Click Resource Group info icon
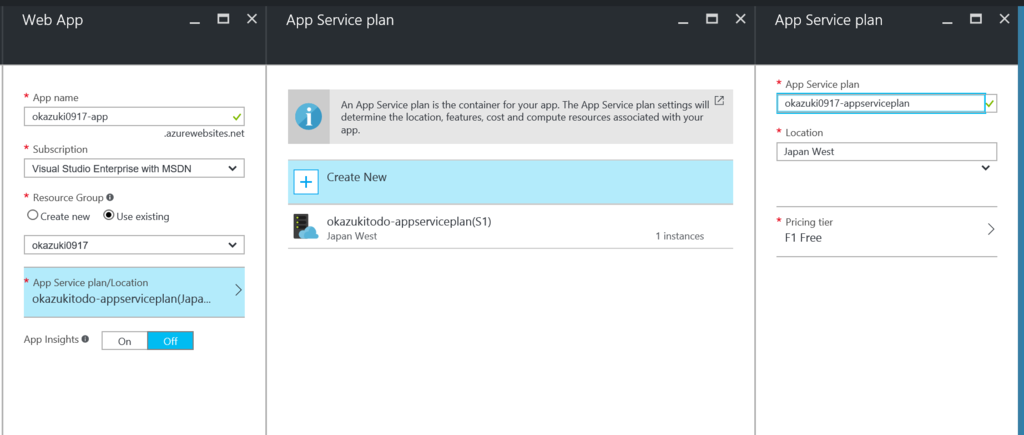Image resolution: width=1024 pixels, height=435 pixels. coord(110,197)
